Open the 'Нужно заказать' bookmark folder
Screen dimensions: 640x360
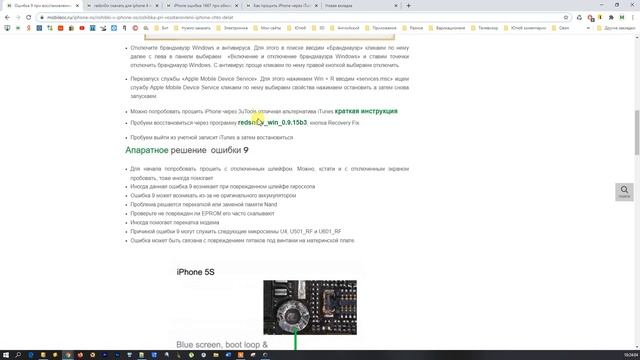(193, 28)
